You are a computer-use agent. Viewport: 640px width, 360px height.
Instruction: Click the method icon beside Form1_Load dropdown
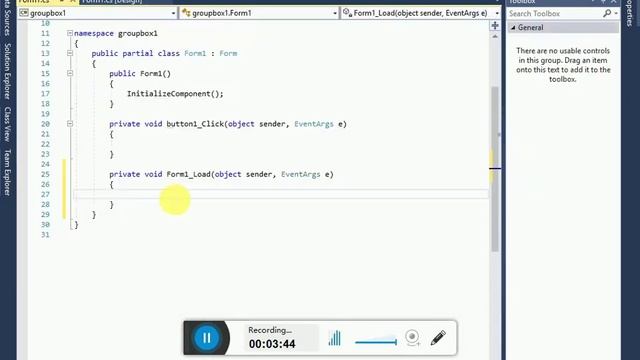click(x=347, y=13)
